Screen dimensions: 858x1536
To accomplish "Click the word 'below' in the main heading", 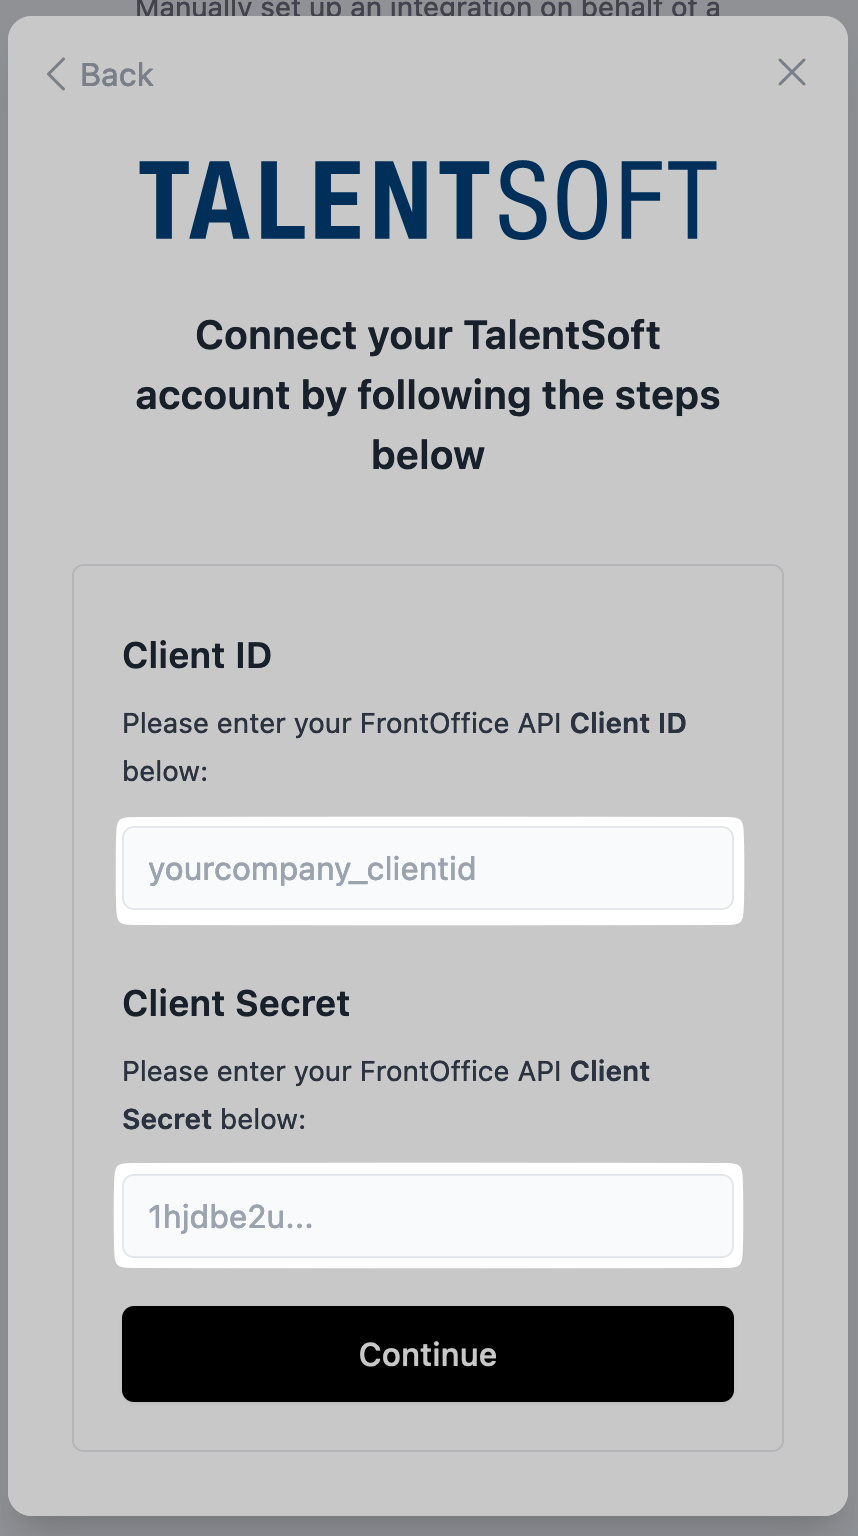I will (428, 455).
